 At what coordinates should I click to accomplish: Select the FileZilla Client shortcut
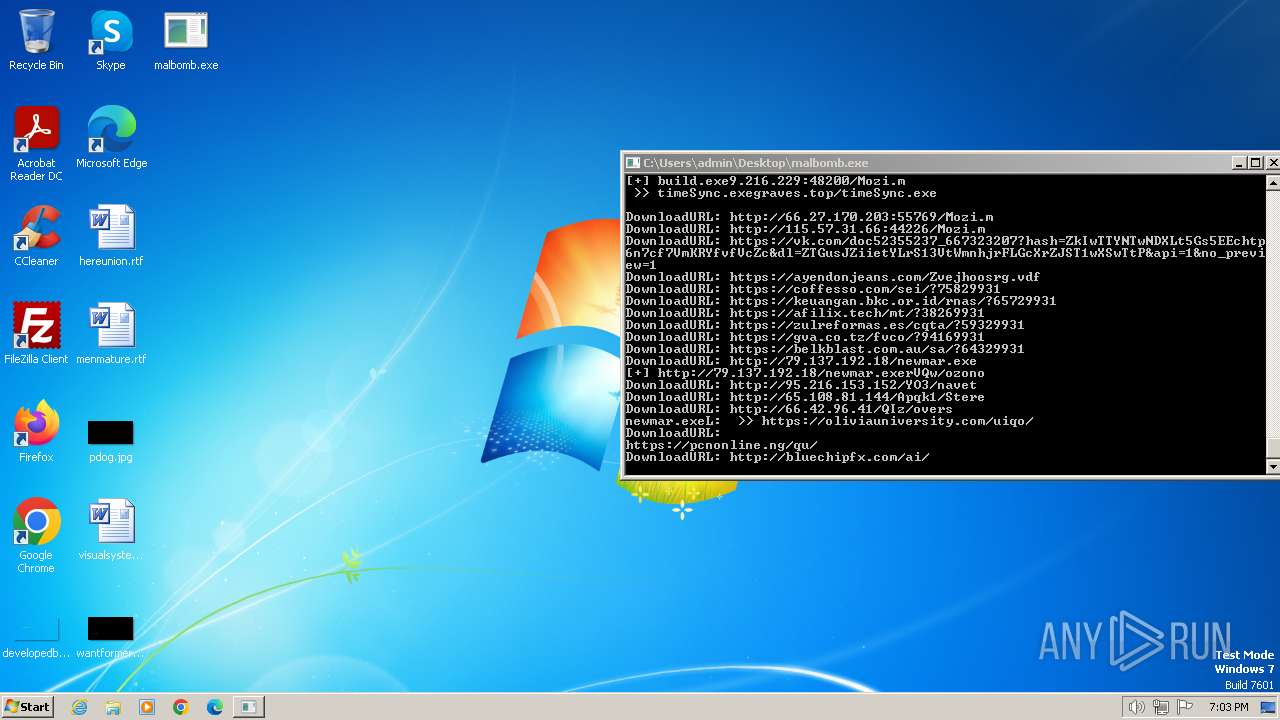pyautogui.click(x=36, y=334)
